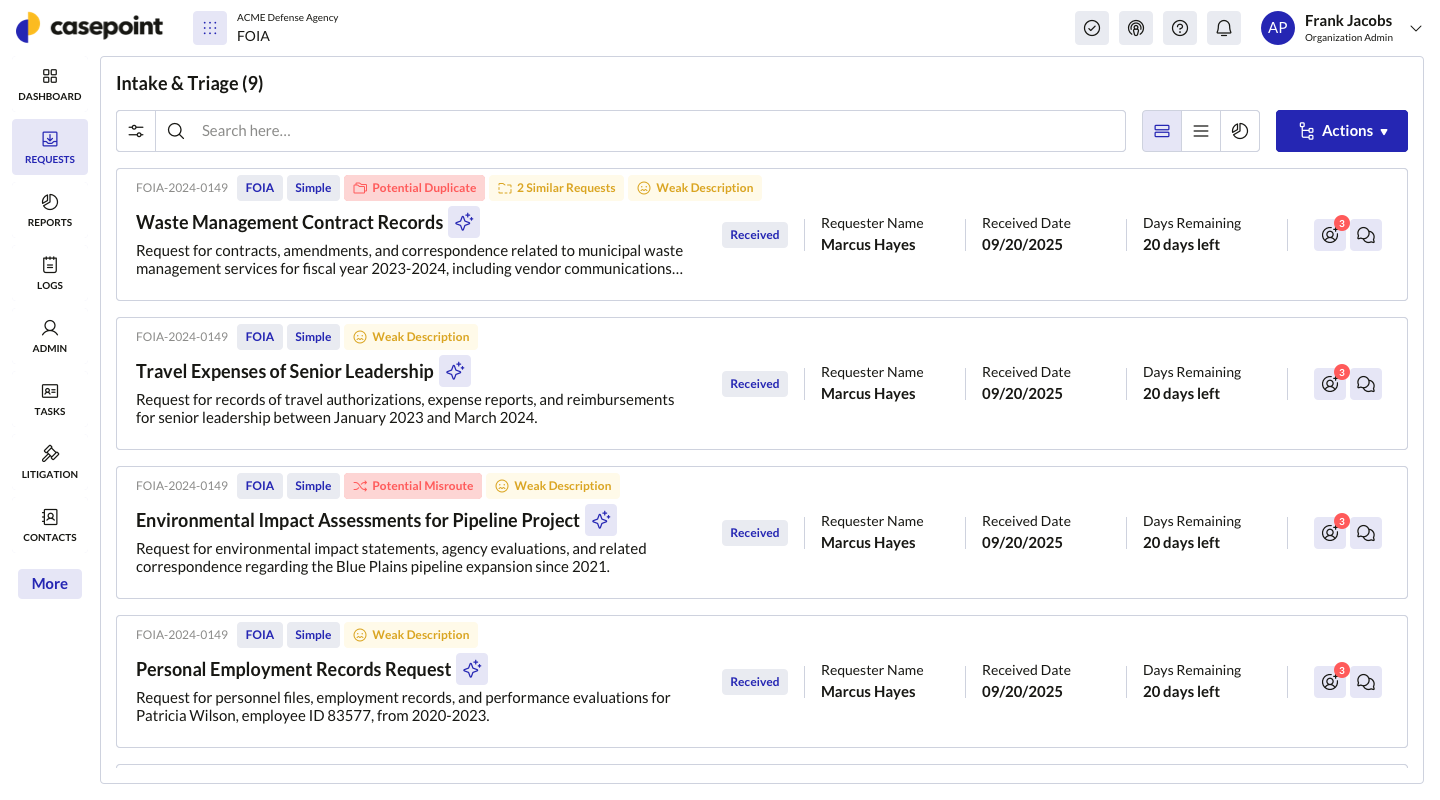Open the Requests section in the sidebar
This screenshot has height=800, width=1440.
coord(49,147)
